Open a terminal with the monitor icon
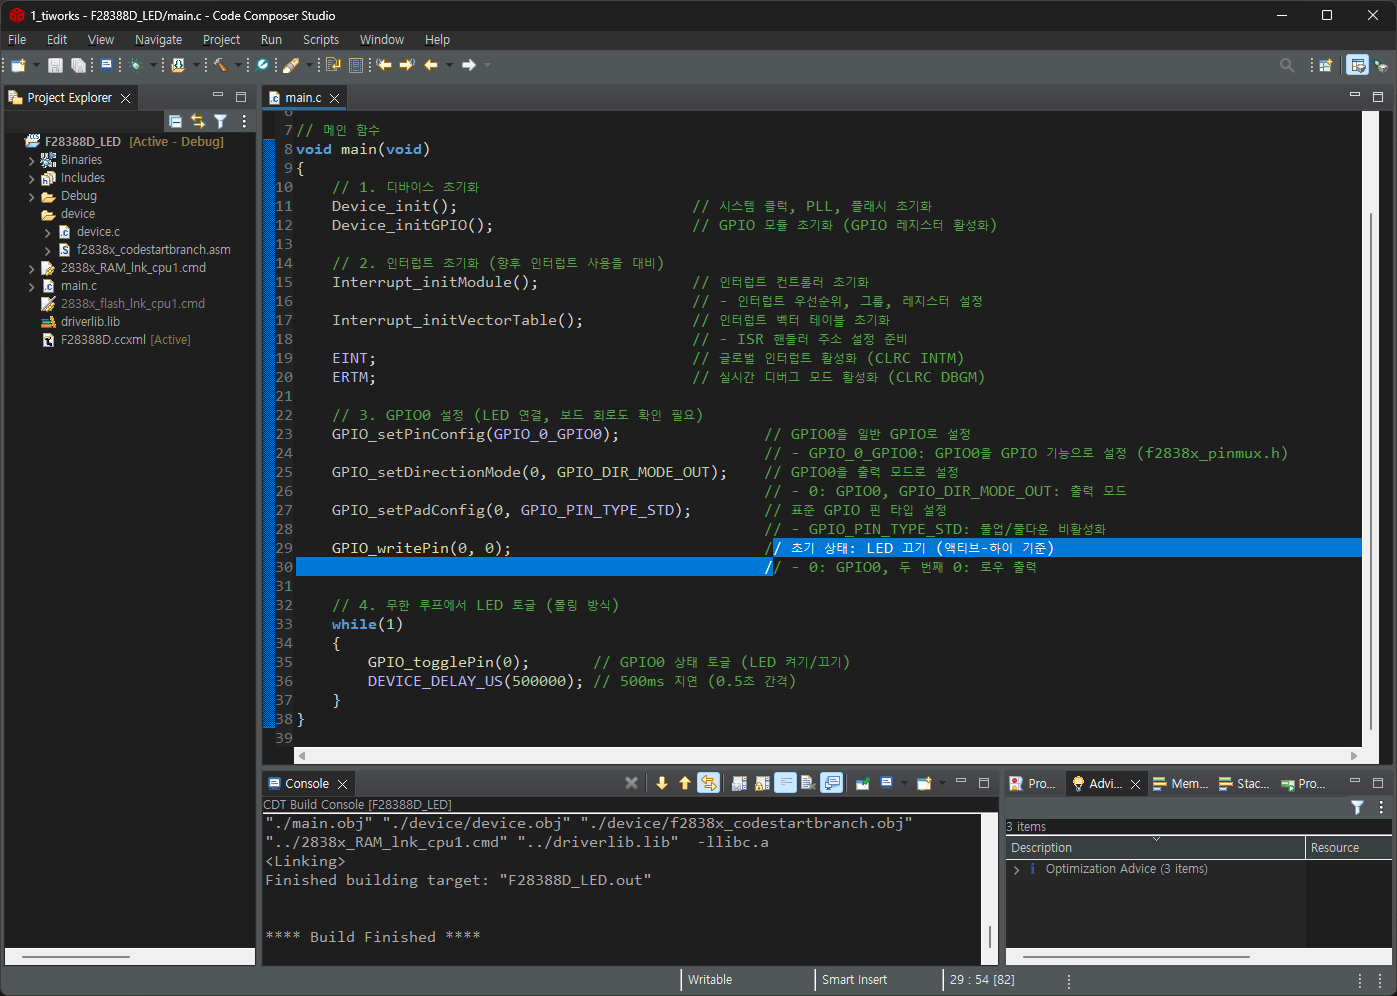 107,65
